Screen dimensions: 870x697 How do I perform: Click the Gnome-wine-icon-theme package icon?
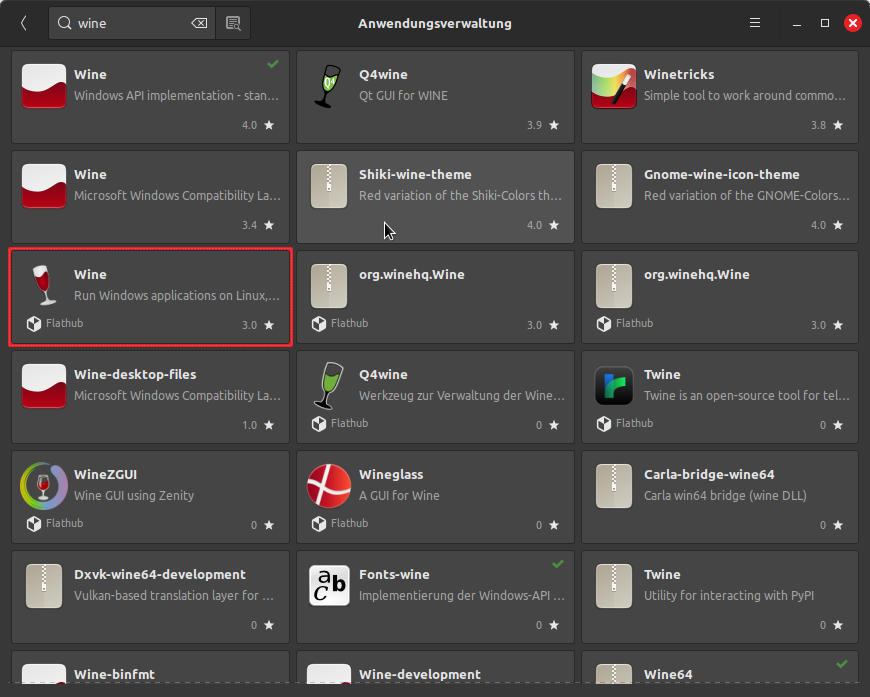click(614, 186)
